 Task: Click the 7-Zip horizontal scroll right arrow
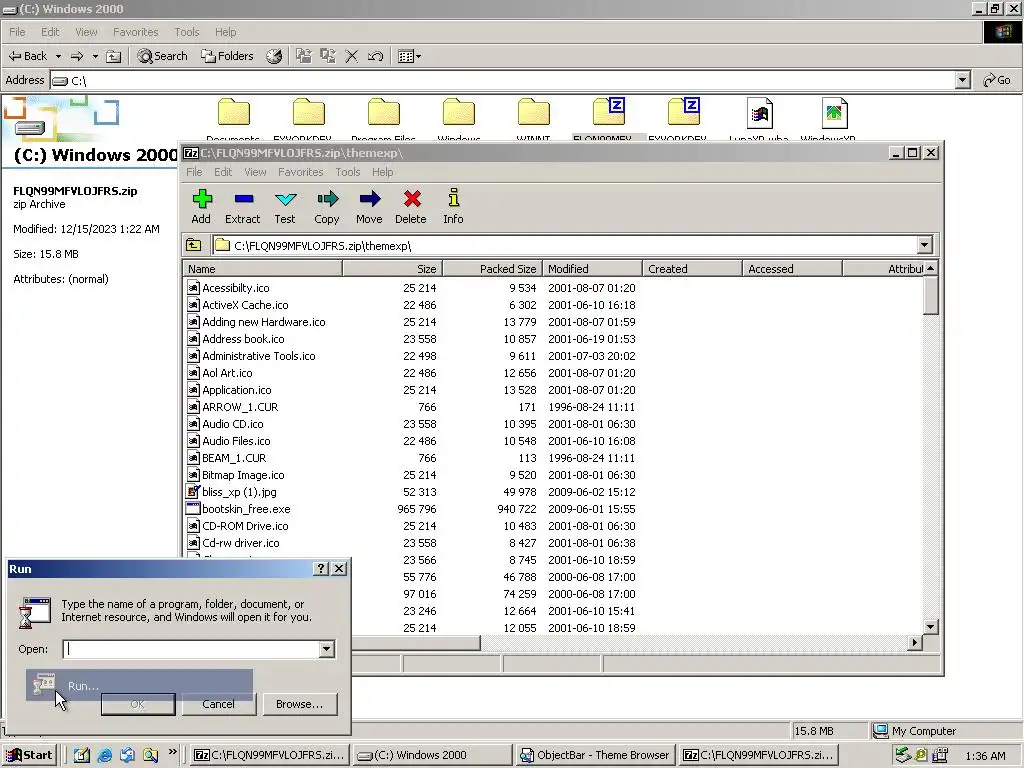[914, 643]
